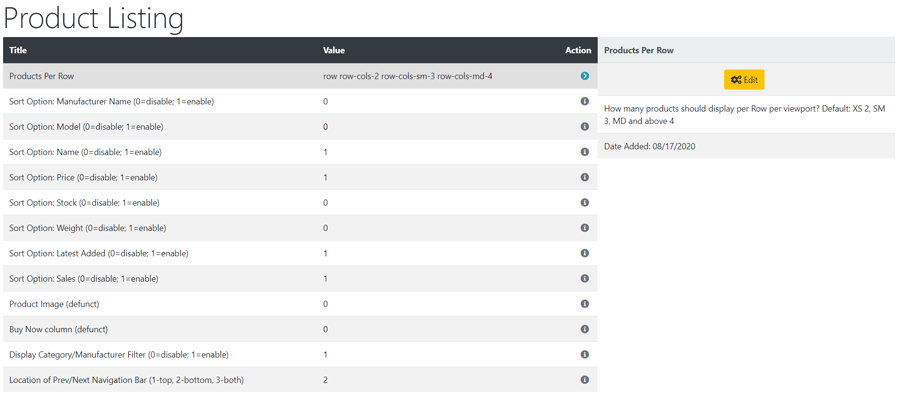
Task: Select Sort Option: Price row title
Action: 83,178
